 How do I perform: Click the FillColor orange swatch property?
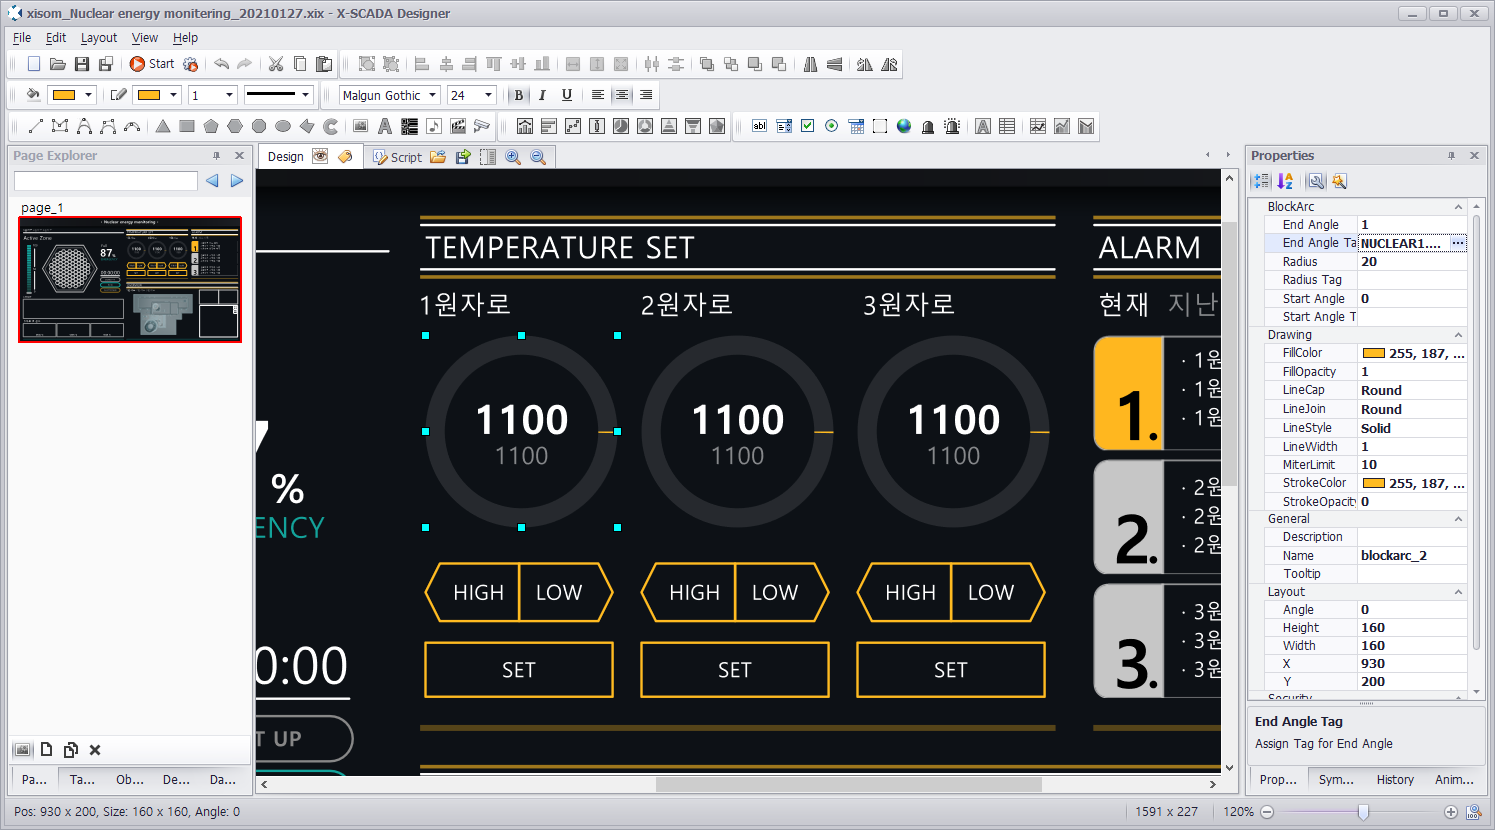click(x=1374, y=353)
